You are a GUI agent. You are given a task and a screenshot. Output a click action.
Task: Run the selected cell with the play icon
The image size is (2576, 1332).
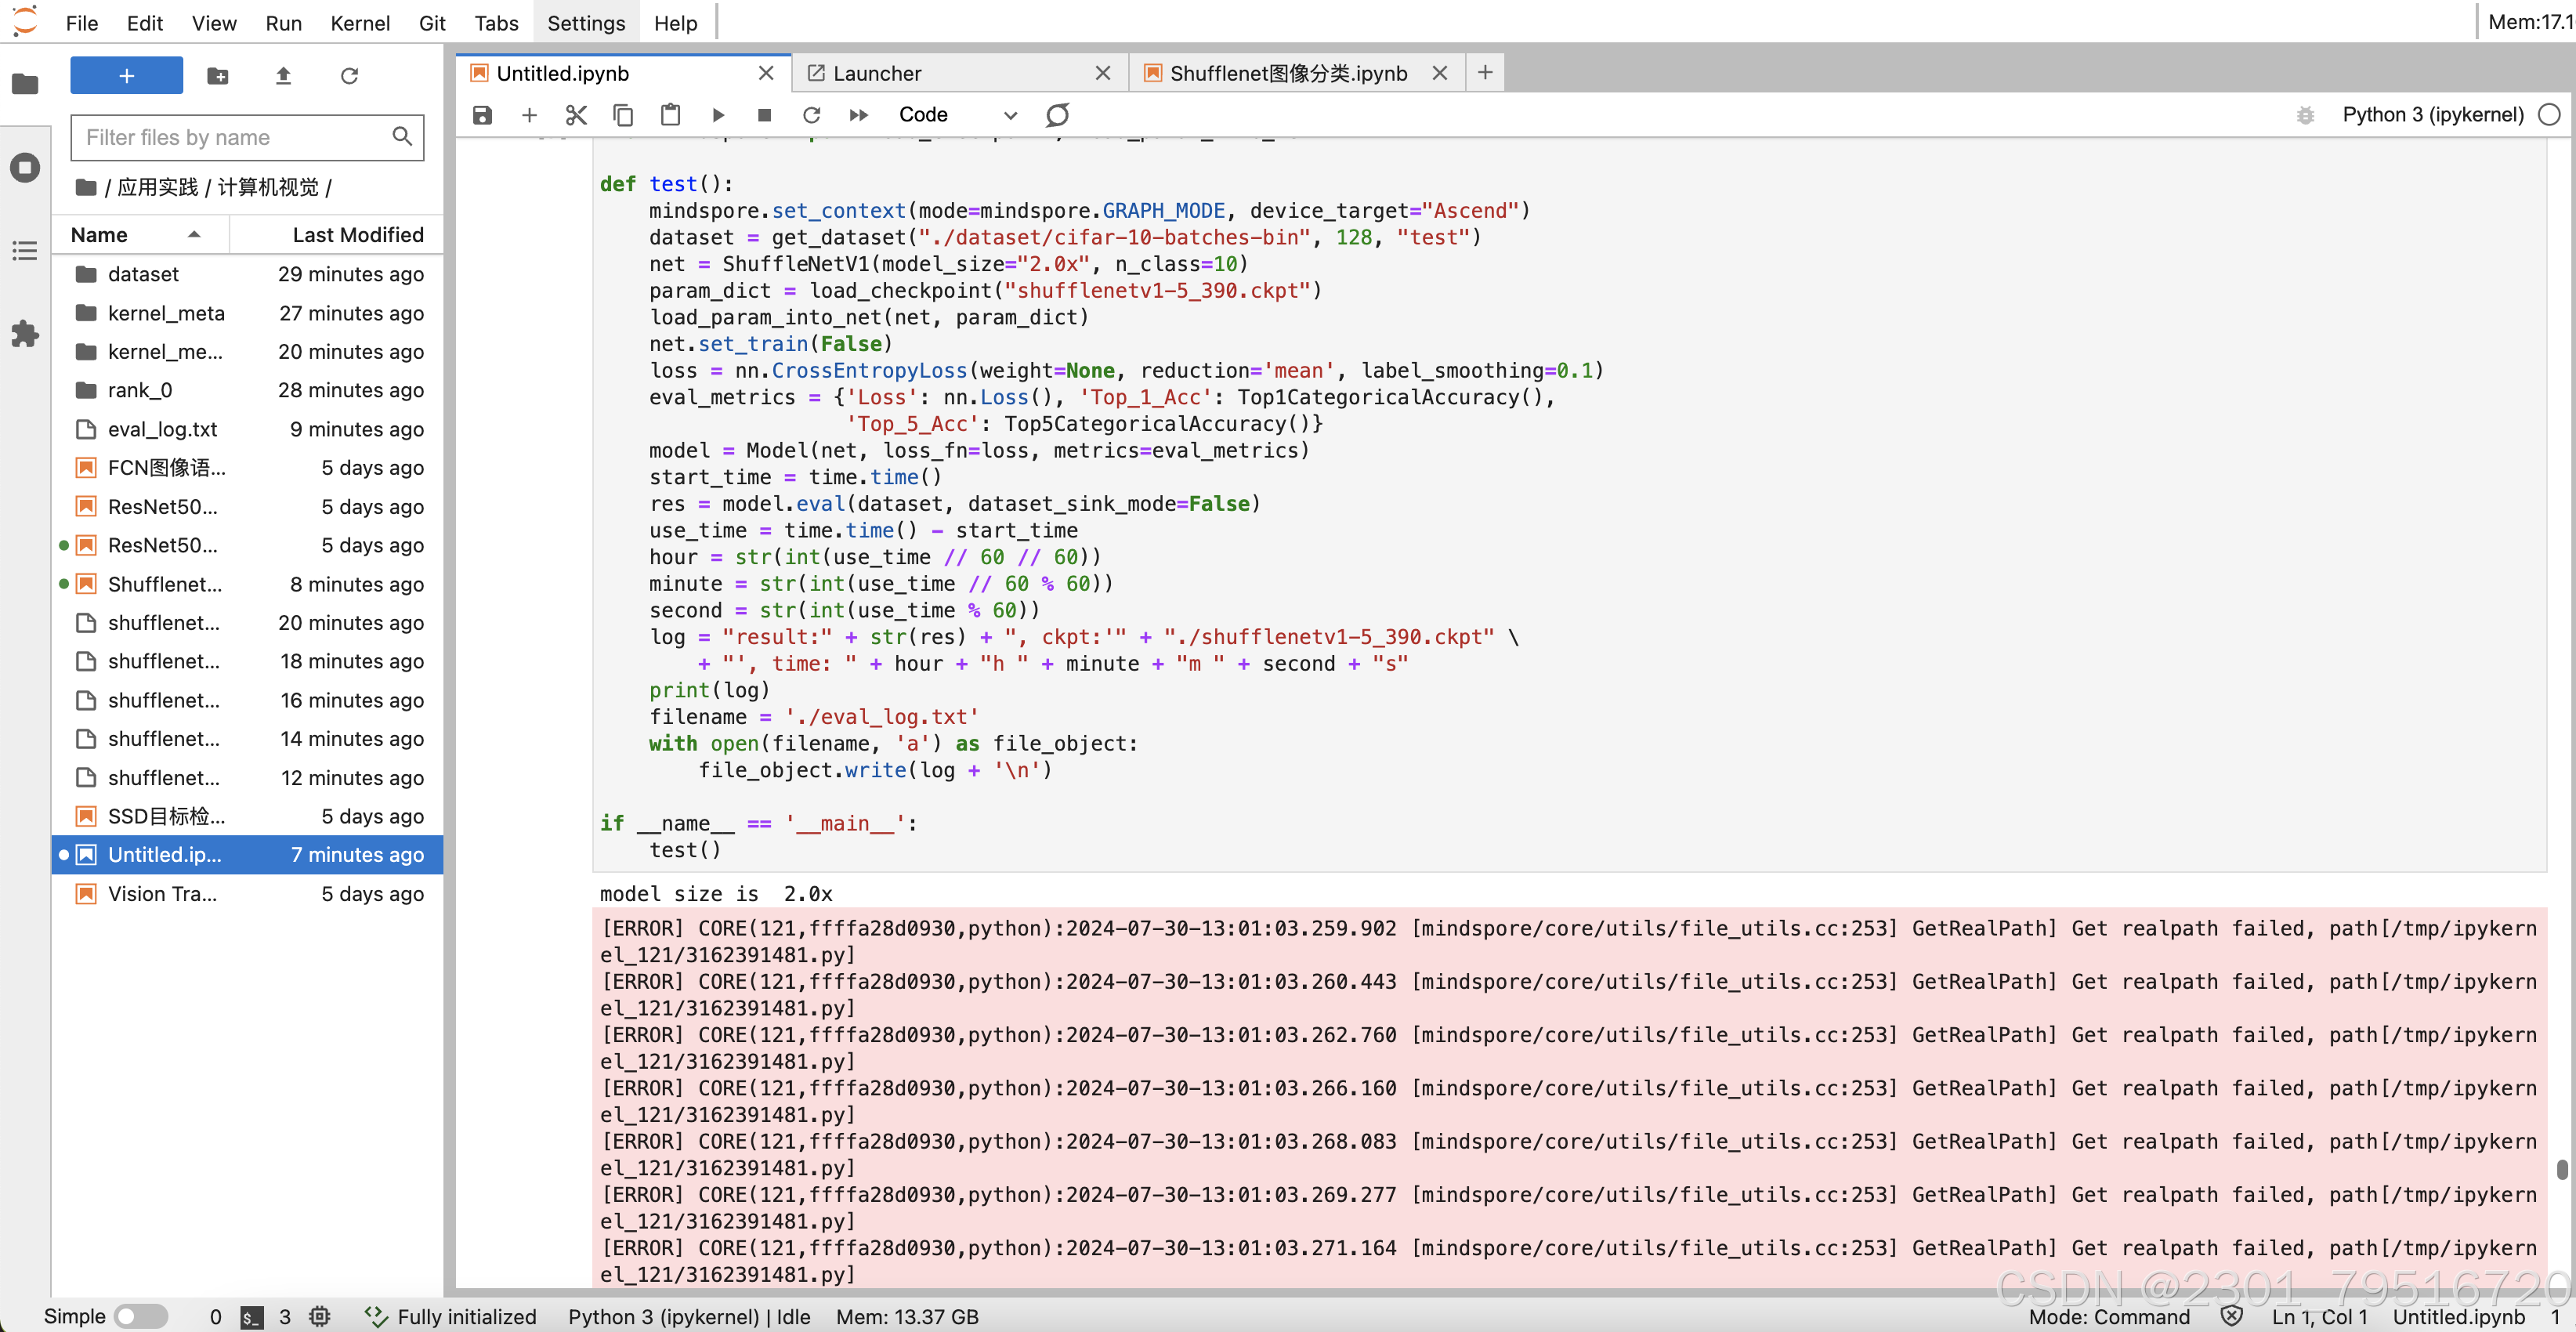pyautogui.click(x=718, y=115)
